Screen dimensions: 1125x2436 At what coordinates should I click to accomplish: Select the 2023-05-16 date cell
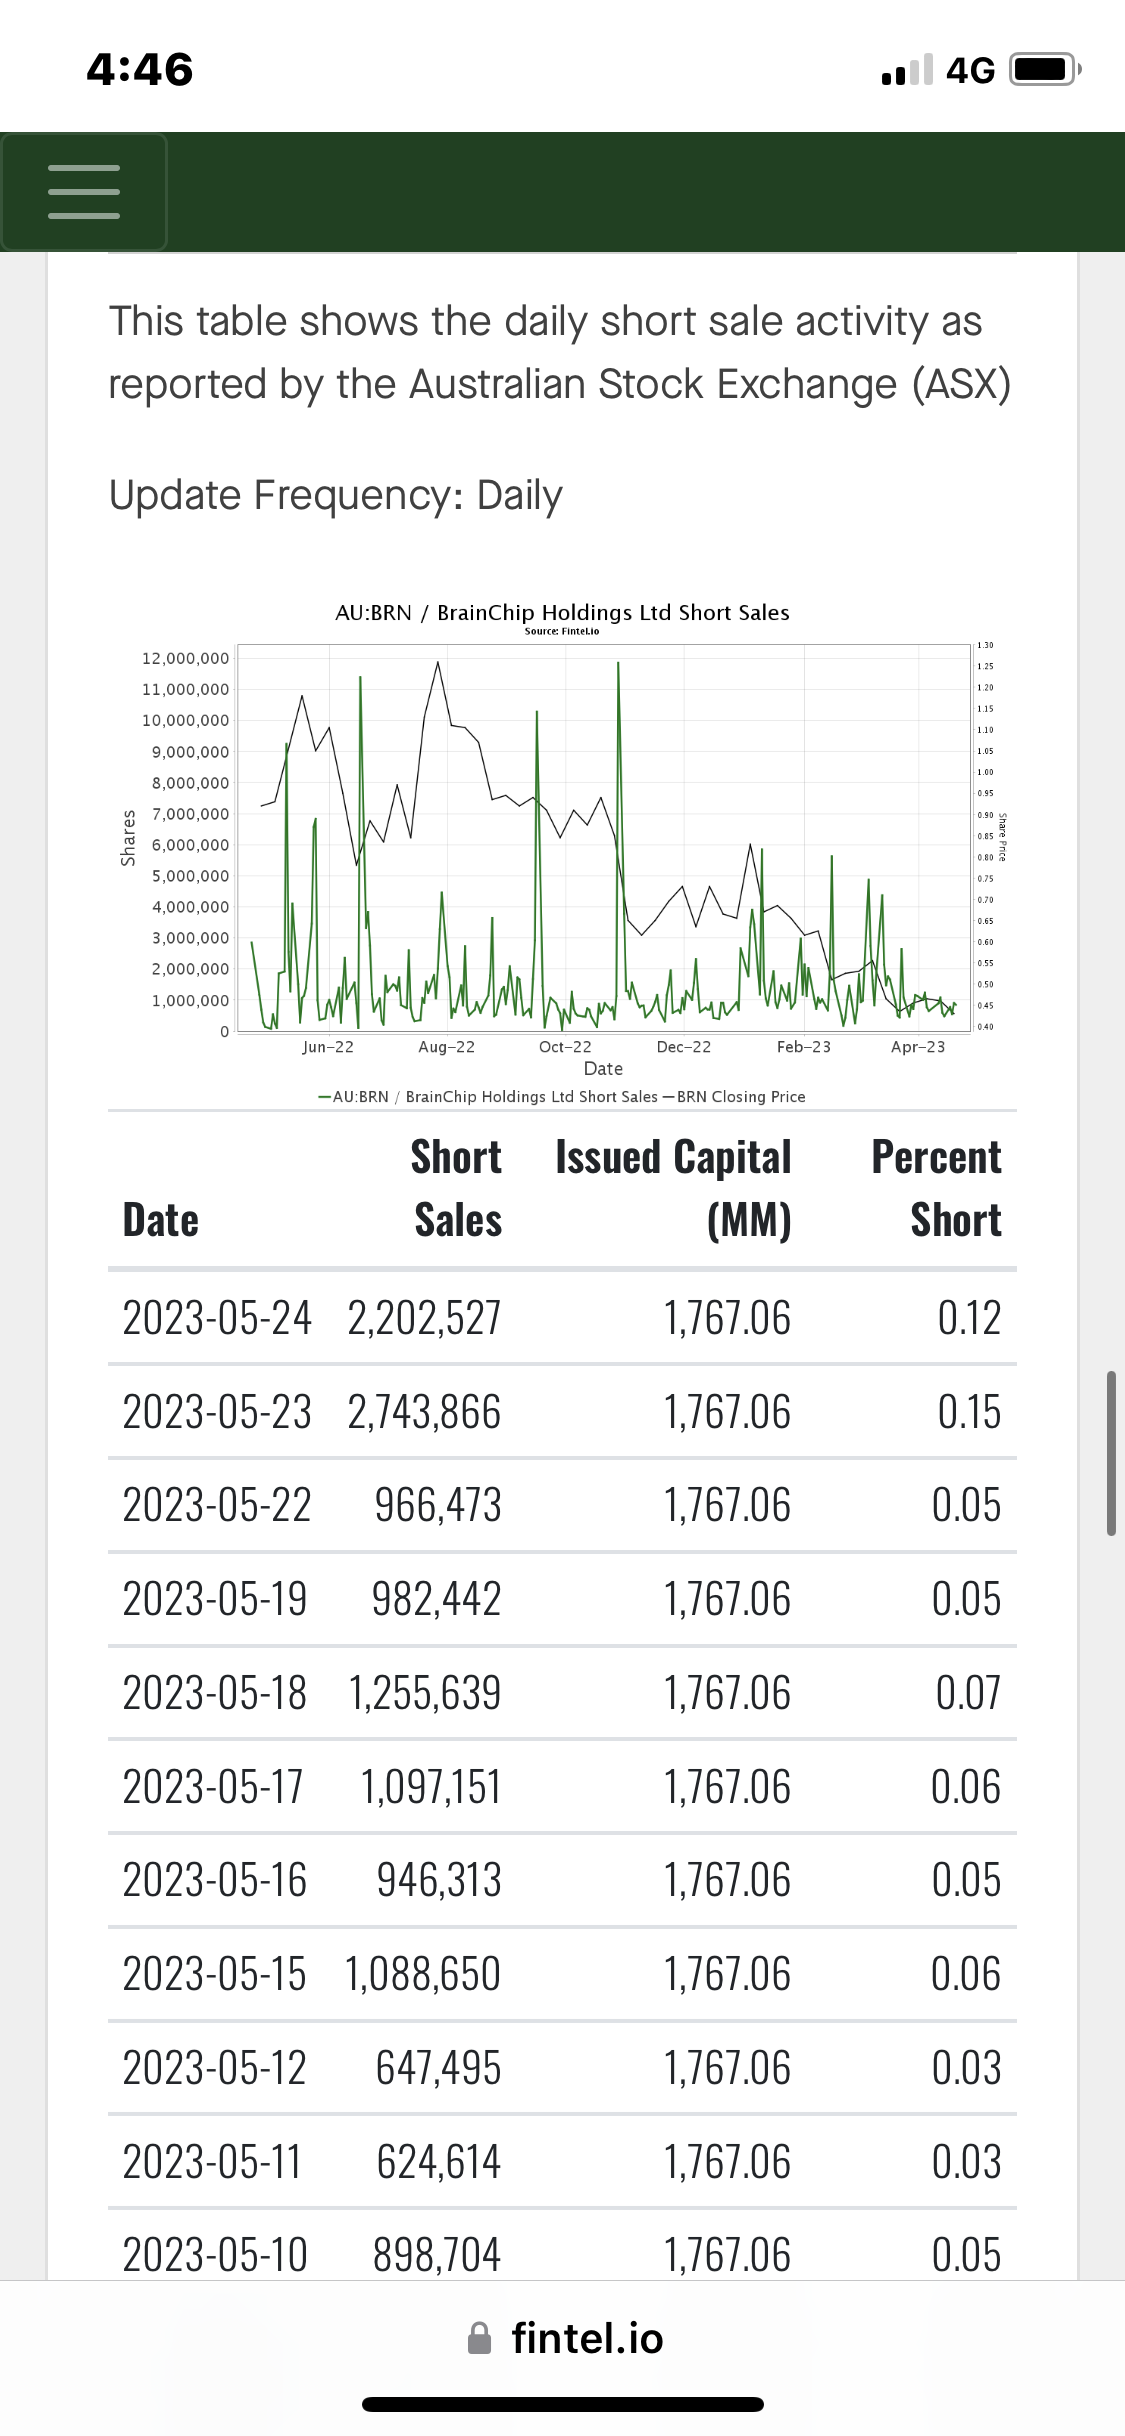tap(215, 1879)
